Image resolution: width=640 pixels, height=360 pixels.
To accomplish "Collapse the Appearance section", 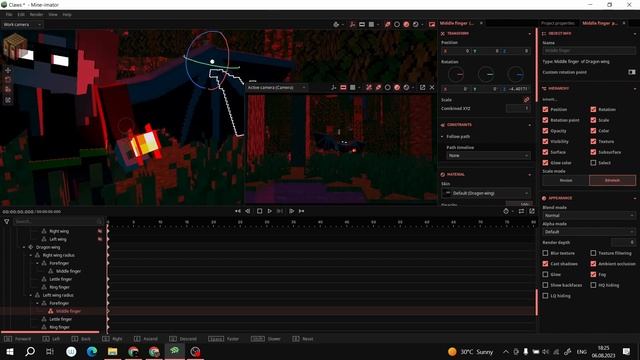I will (x=635, y=198).
